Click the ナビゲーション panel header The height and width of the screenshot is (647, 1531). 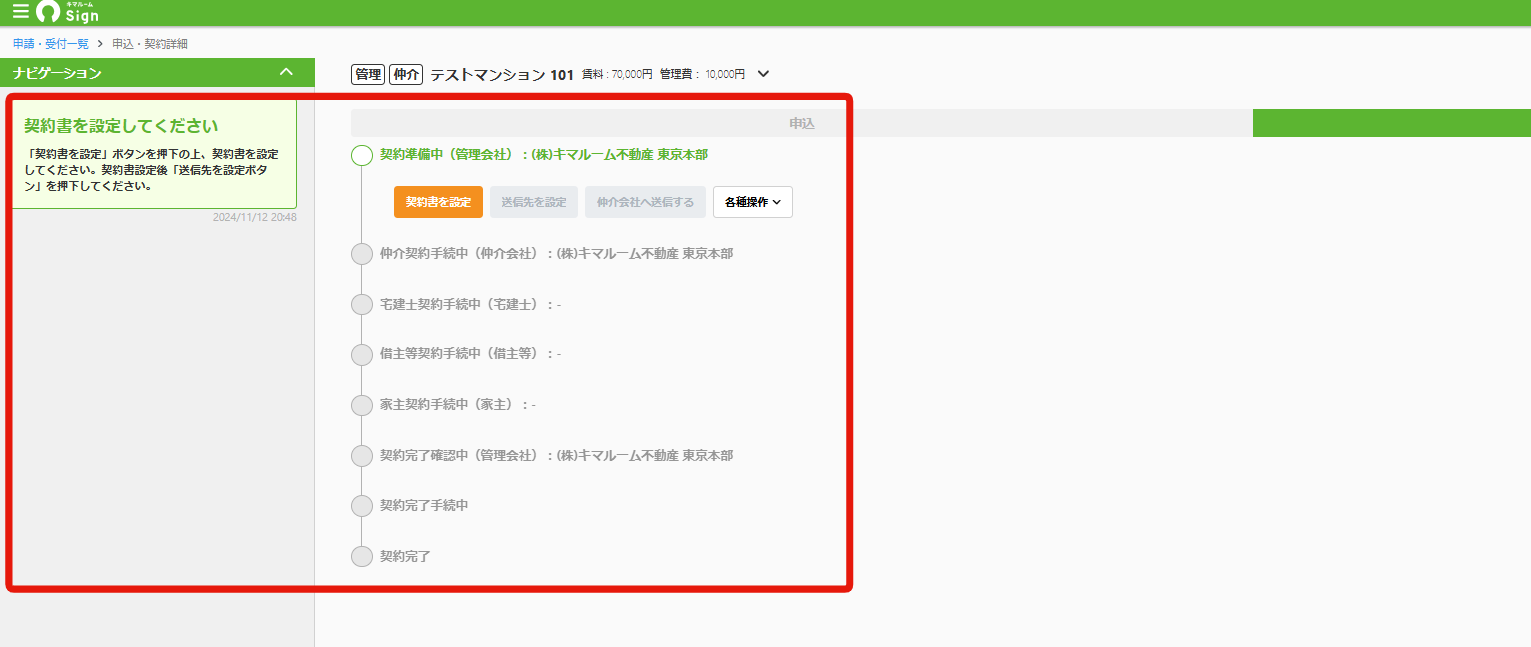click(157, 72)
